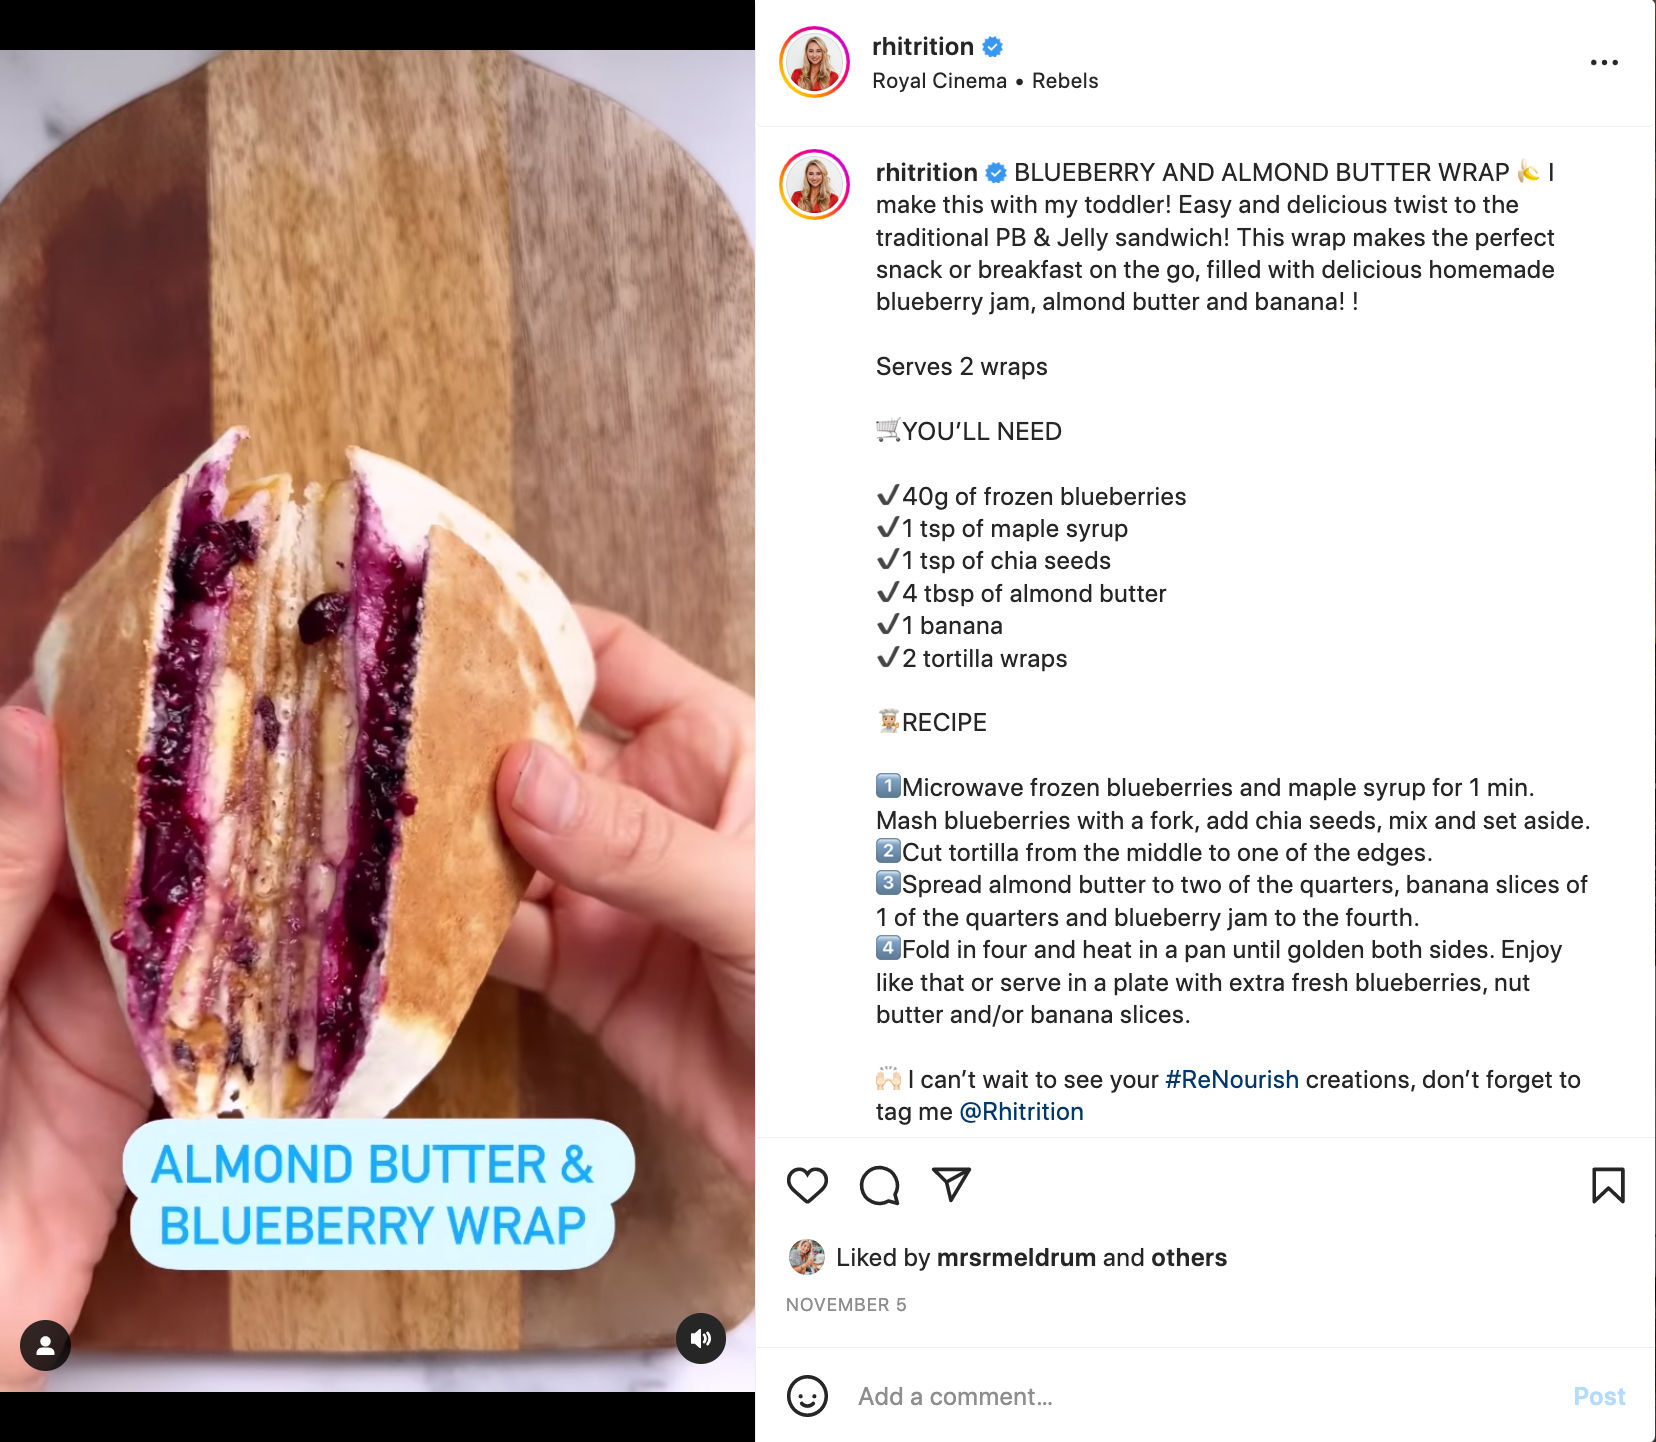Pause the almond butter blueberry wrap video
The height and width of the screenshot is (1442, 1656).
377,720
